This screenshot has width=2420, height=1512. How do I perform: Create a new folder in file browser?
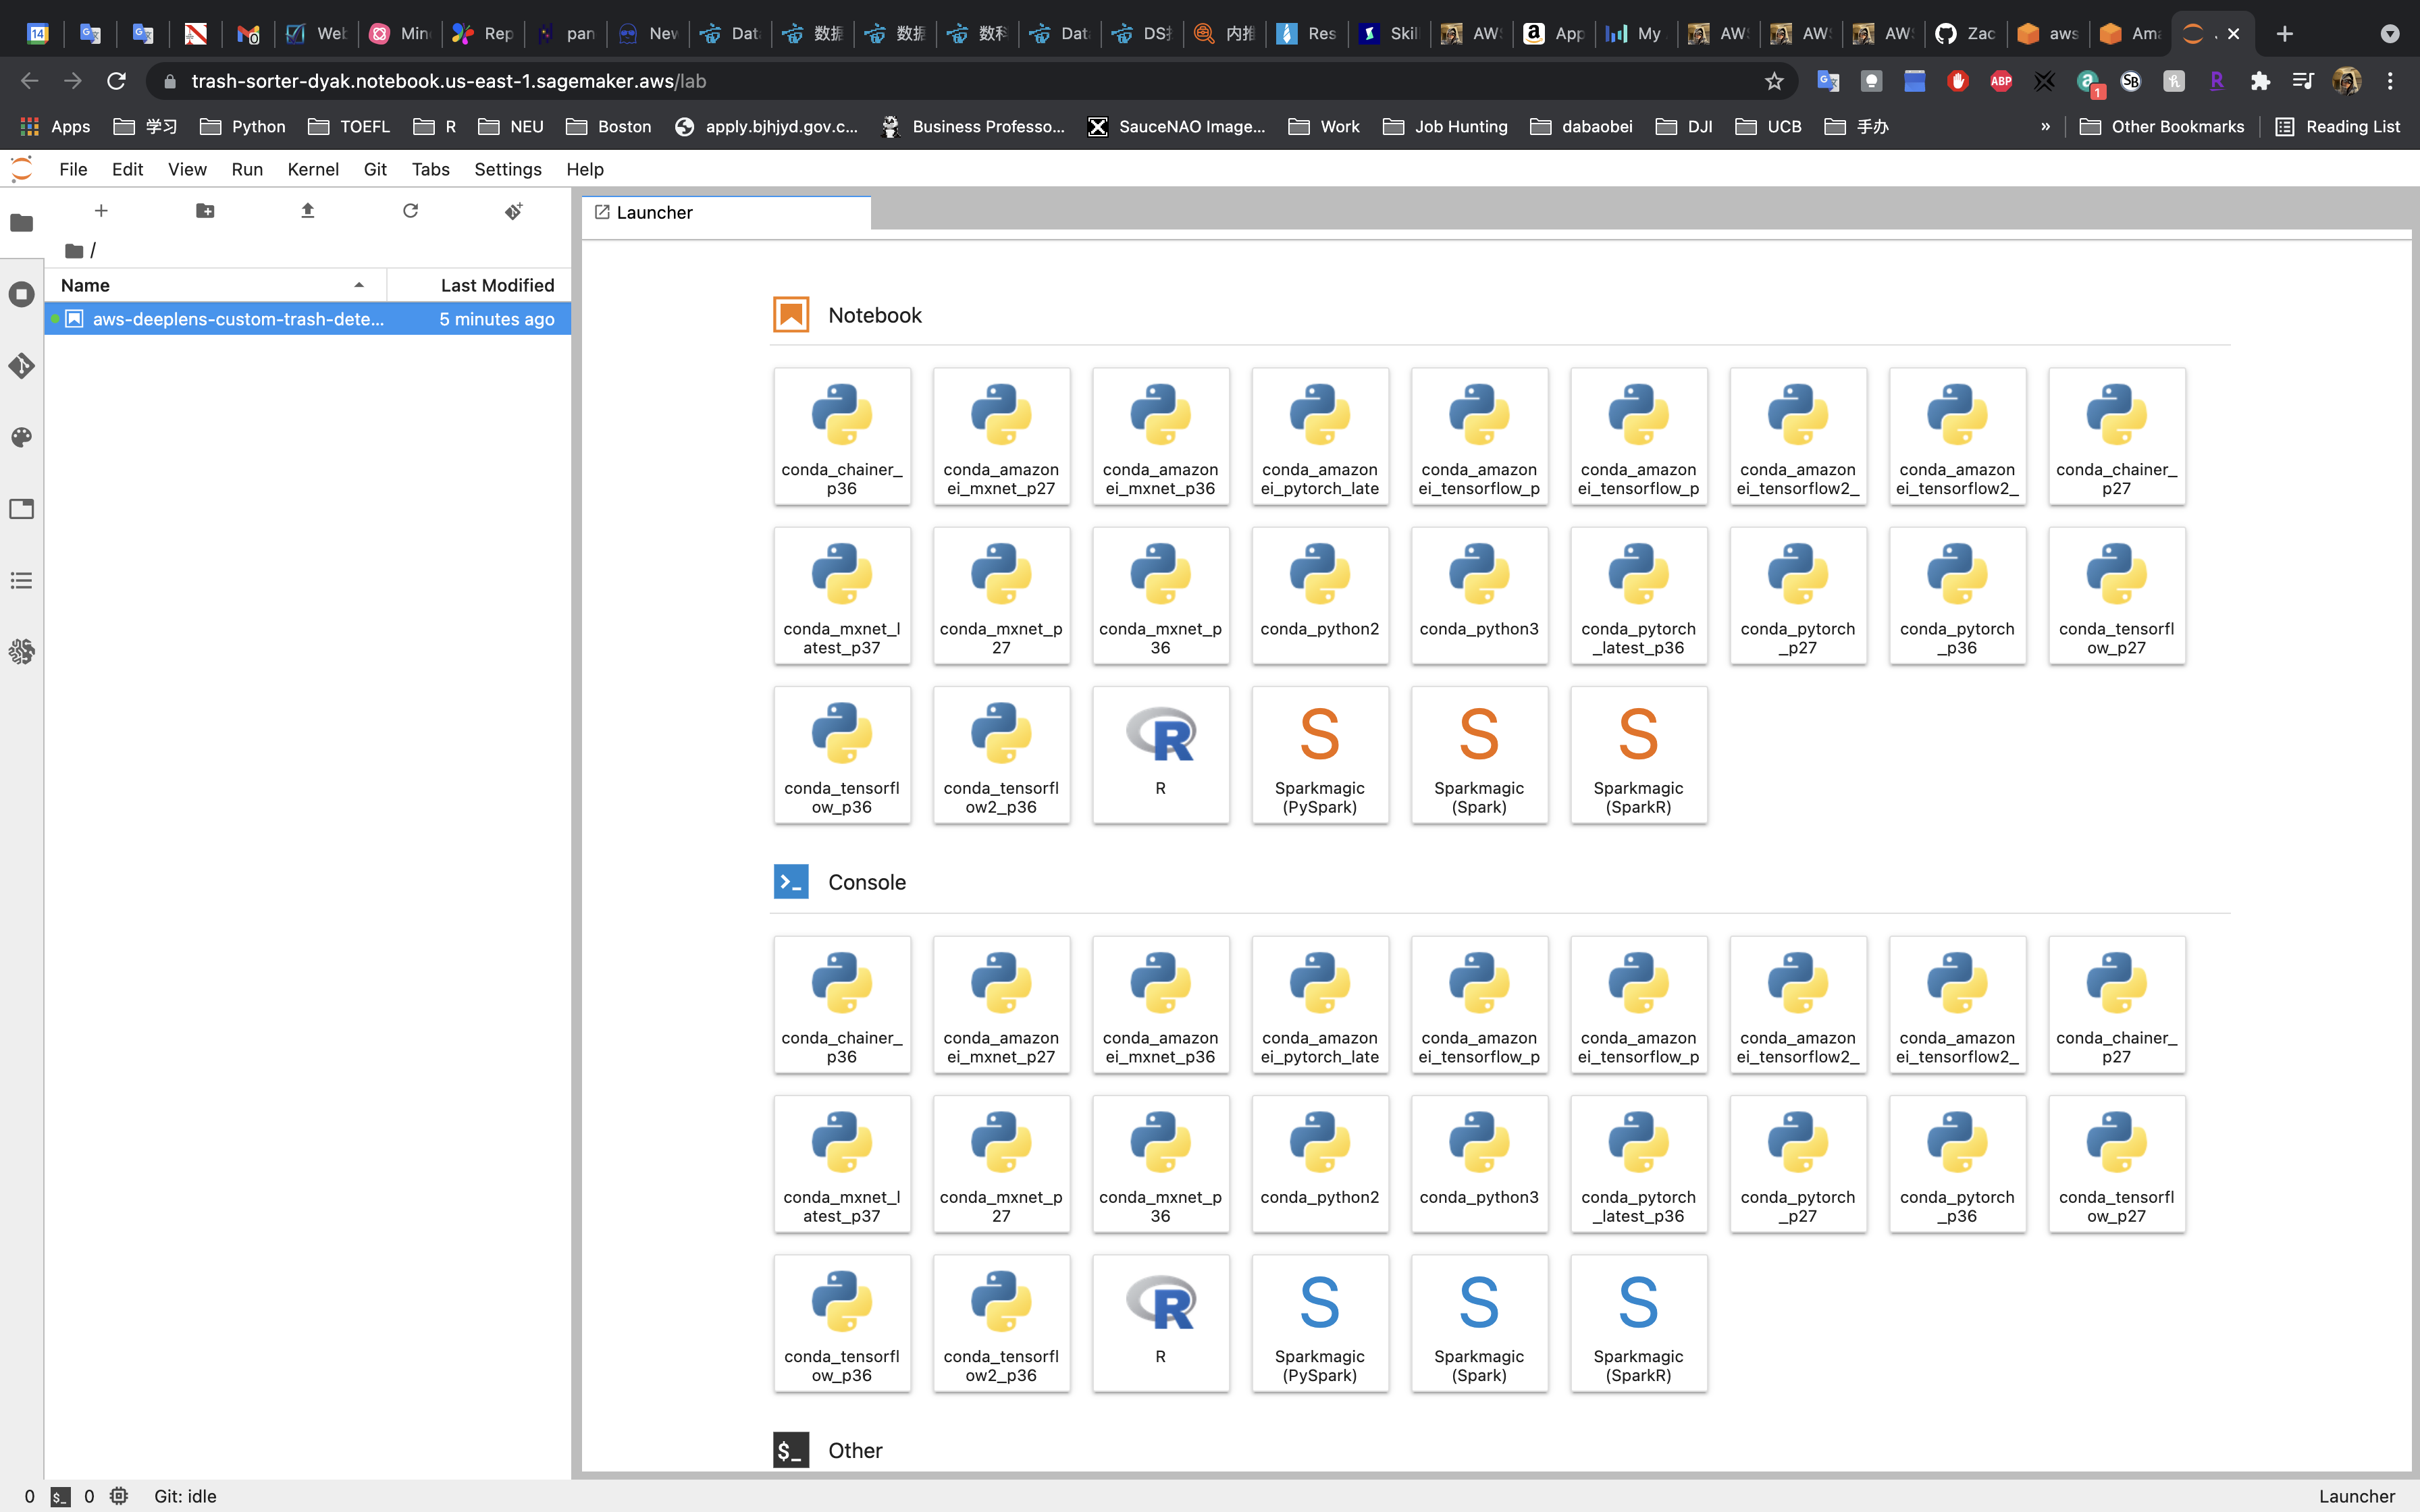pyautogui.click(x=205, y=211)
